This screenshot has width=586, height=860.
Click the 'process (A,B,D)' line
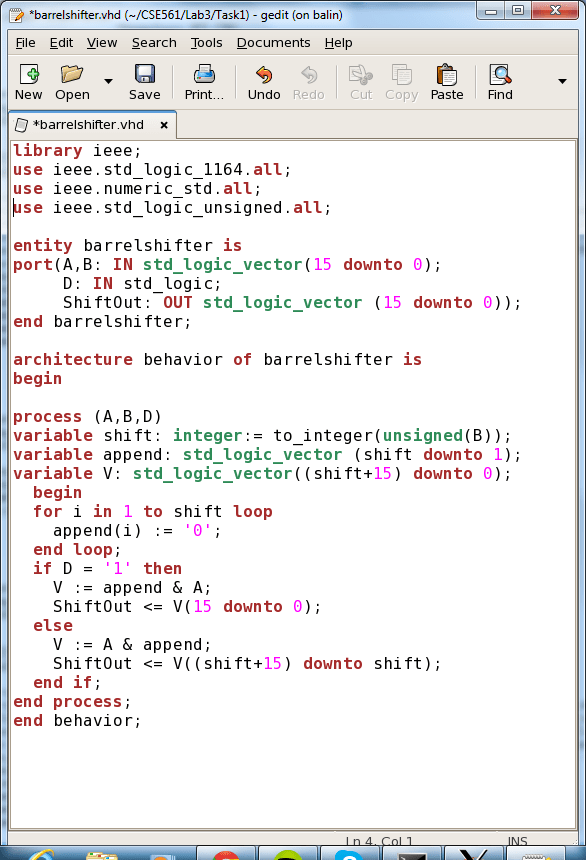tap(87, 417)
